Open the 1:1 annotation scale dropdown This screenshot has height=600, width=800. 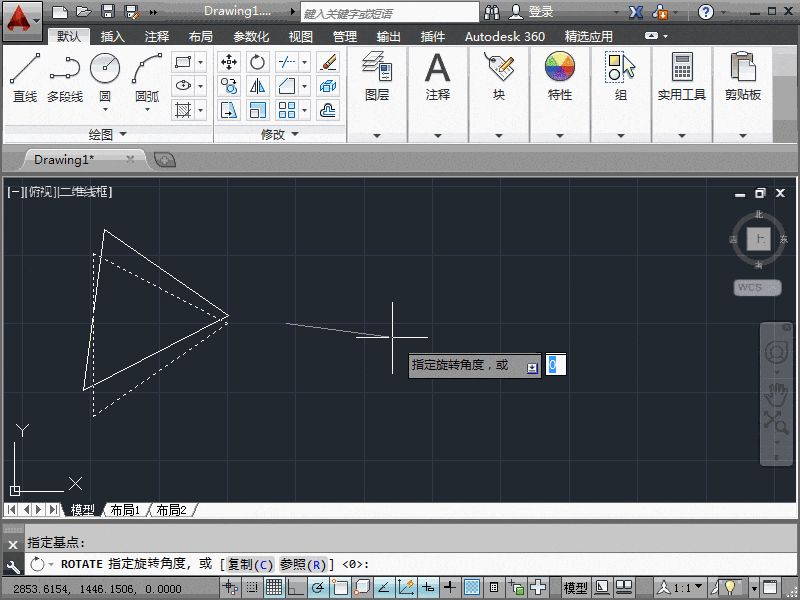click(697, 587)
